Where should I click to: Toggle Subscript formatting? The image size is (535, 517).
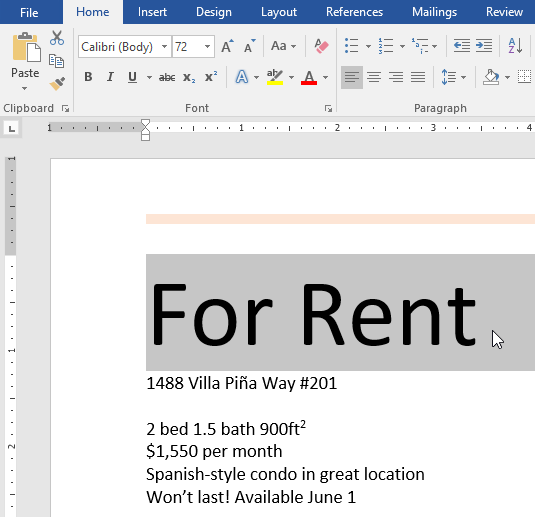click(189, 77)
